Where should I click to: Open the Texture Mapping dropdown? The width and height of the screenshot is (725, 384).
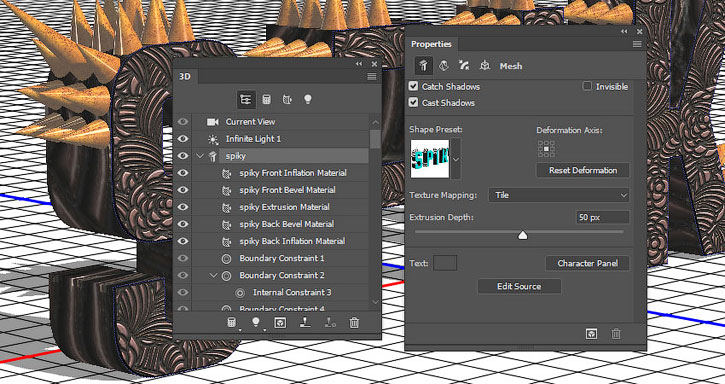[559, 195]
